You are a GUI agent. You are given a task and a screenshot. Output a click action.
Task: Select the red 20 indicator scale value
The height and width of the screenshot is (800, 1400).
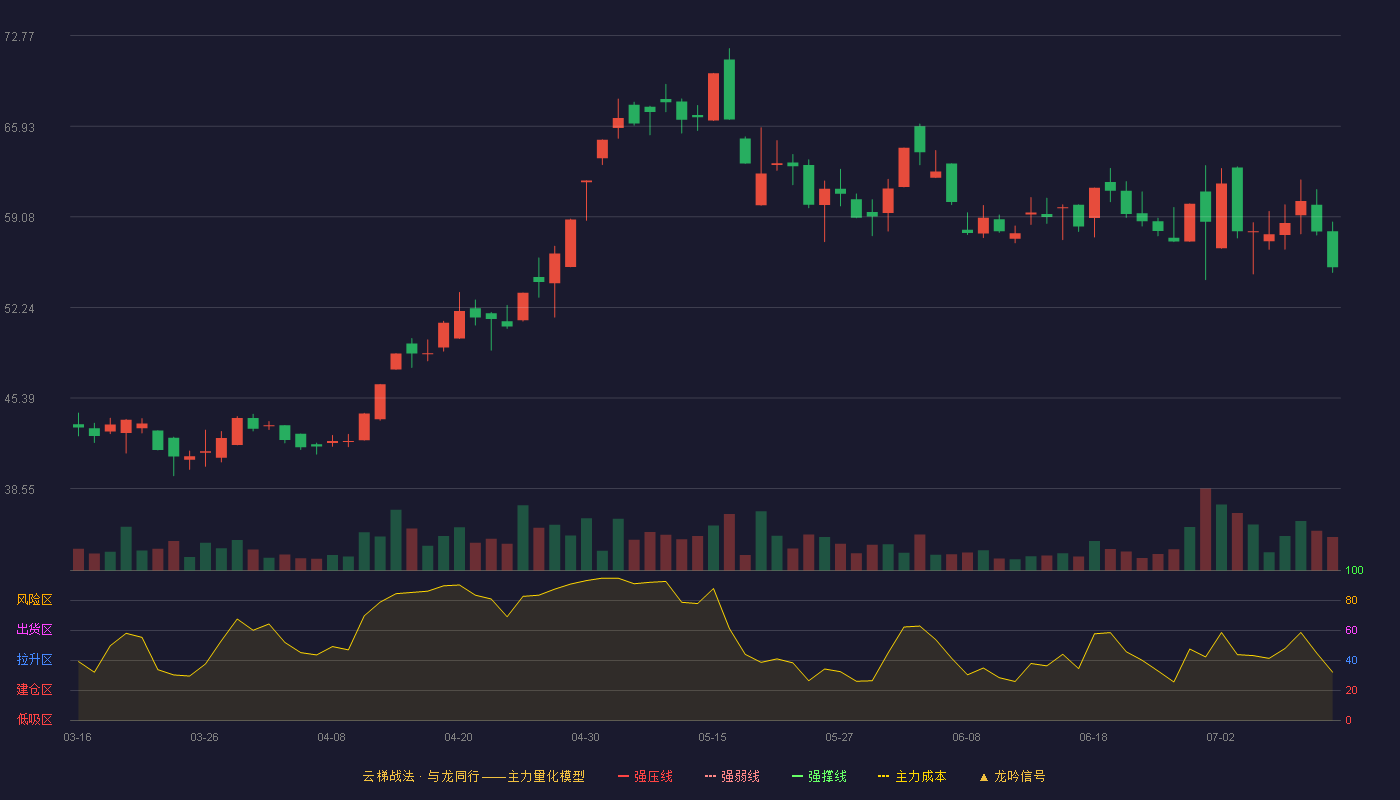click(1351, 690)
